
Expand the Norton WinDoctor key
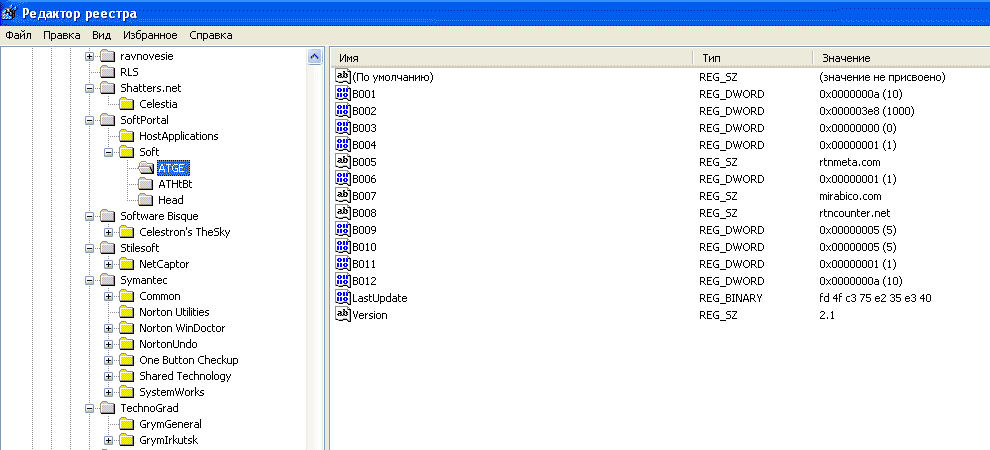coord(109,328)
